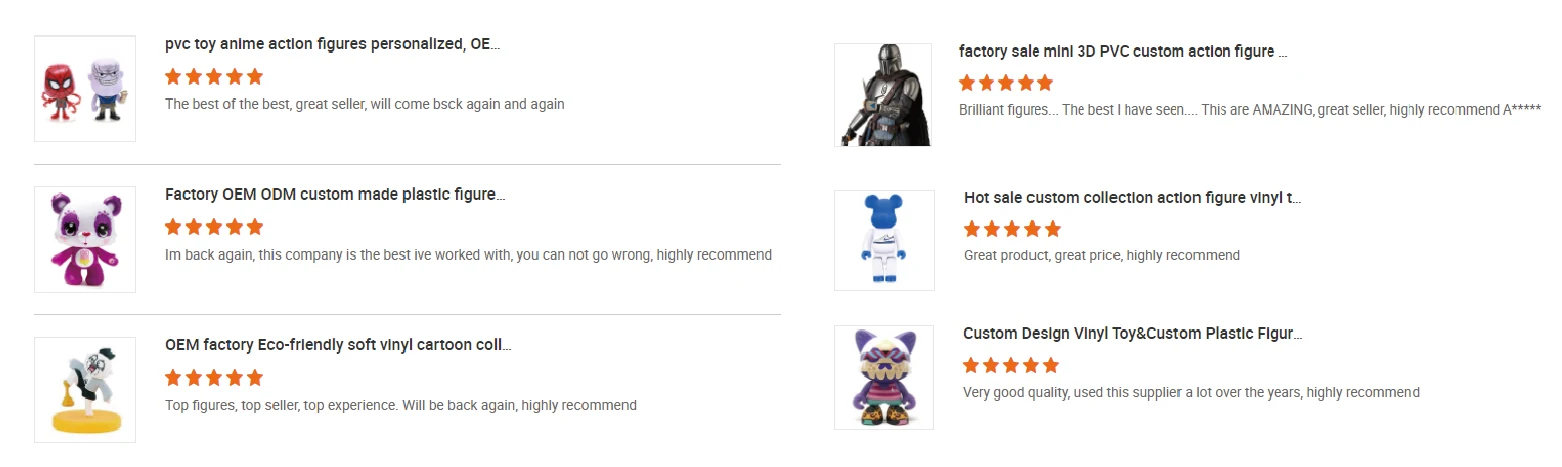
Task: Open 'pvc toy anime action figures personalized' listing
Action: pos(332,45)
